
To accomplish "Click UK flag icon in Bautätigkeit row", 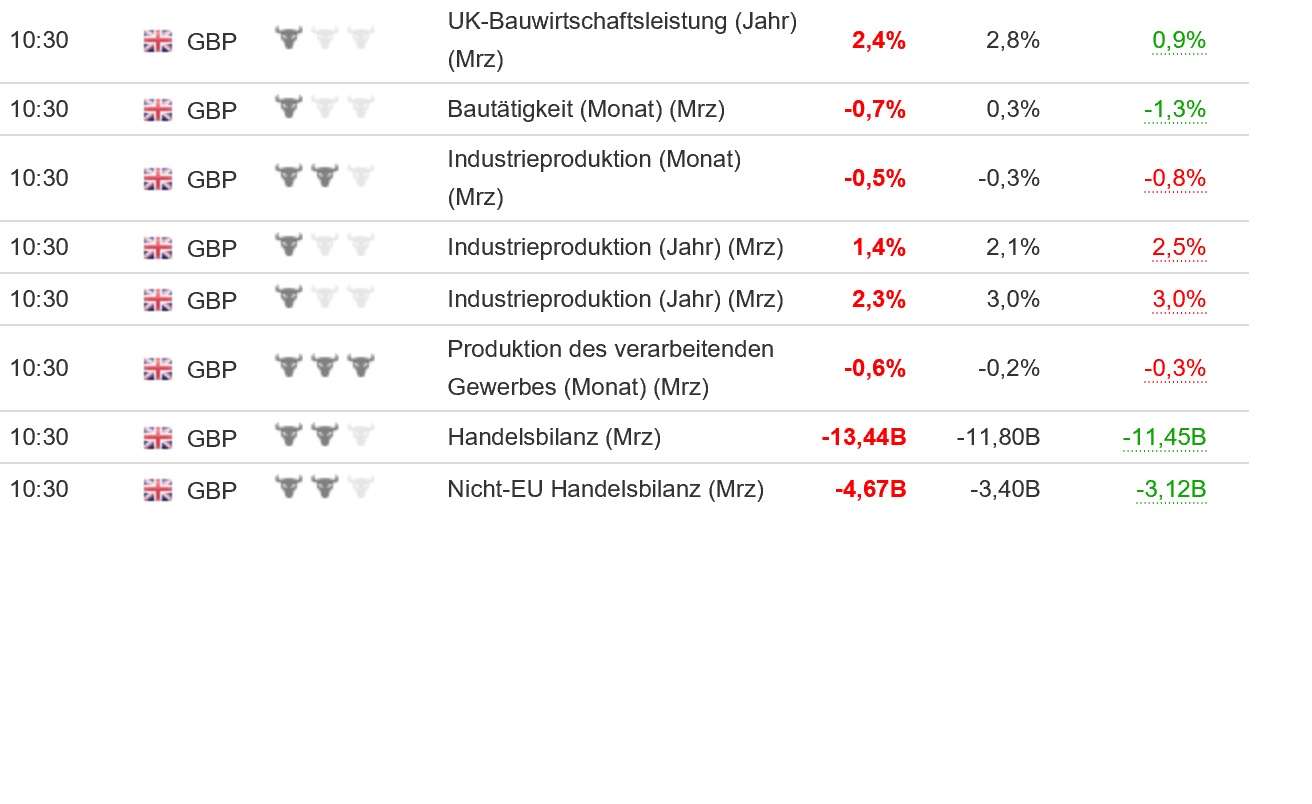I will [x=158, y=109].
